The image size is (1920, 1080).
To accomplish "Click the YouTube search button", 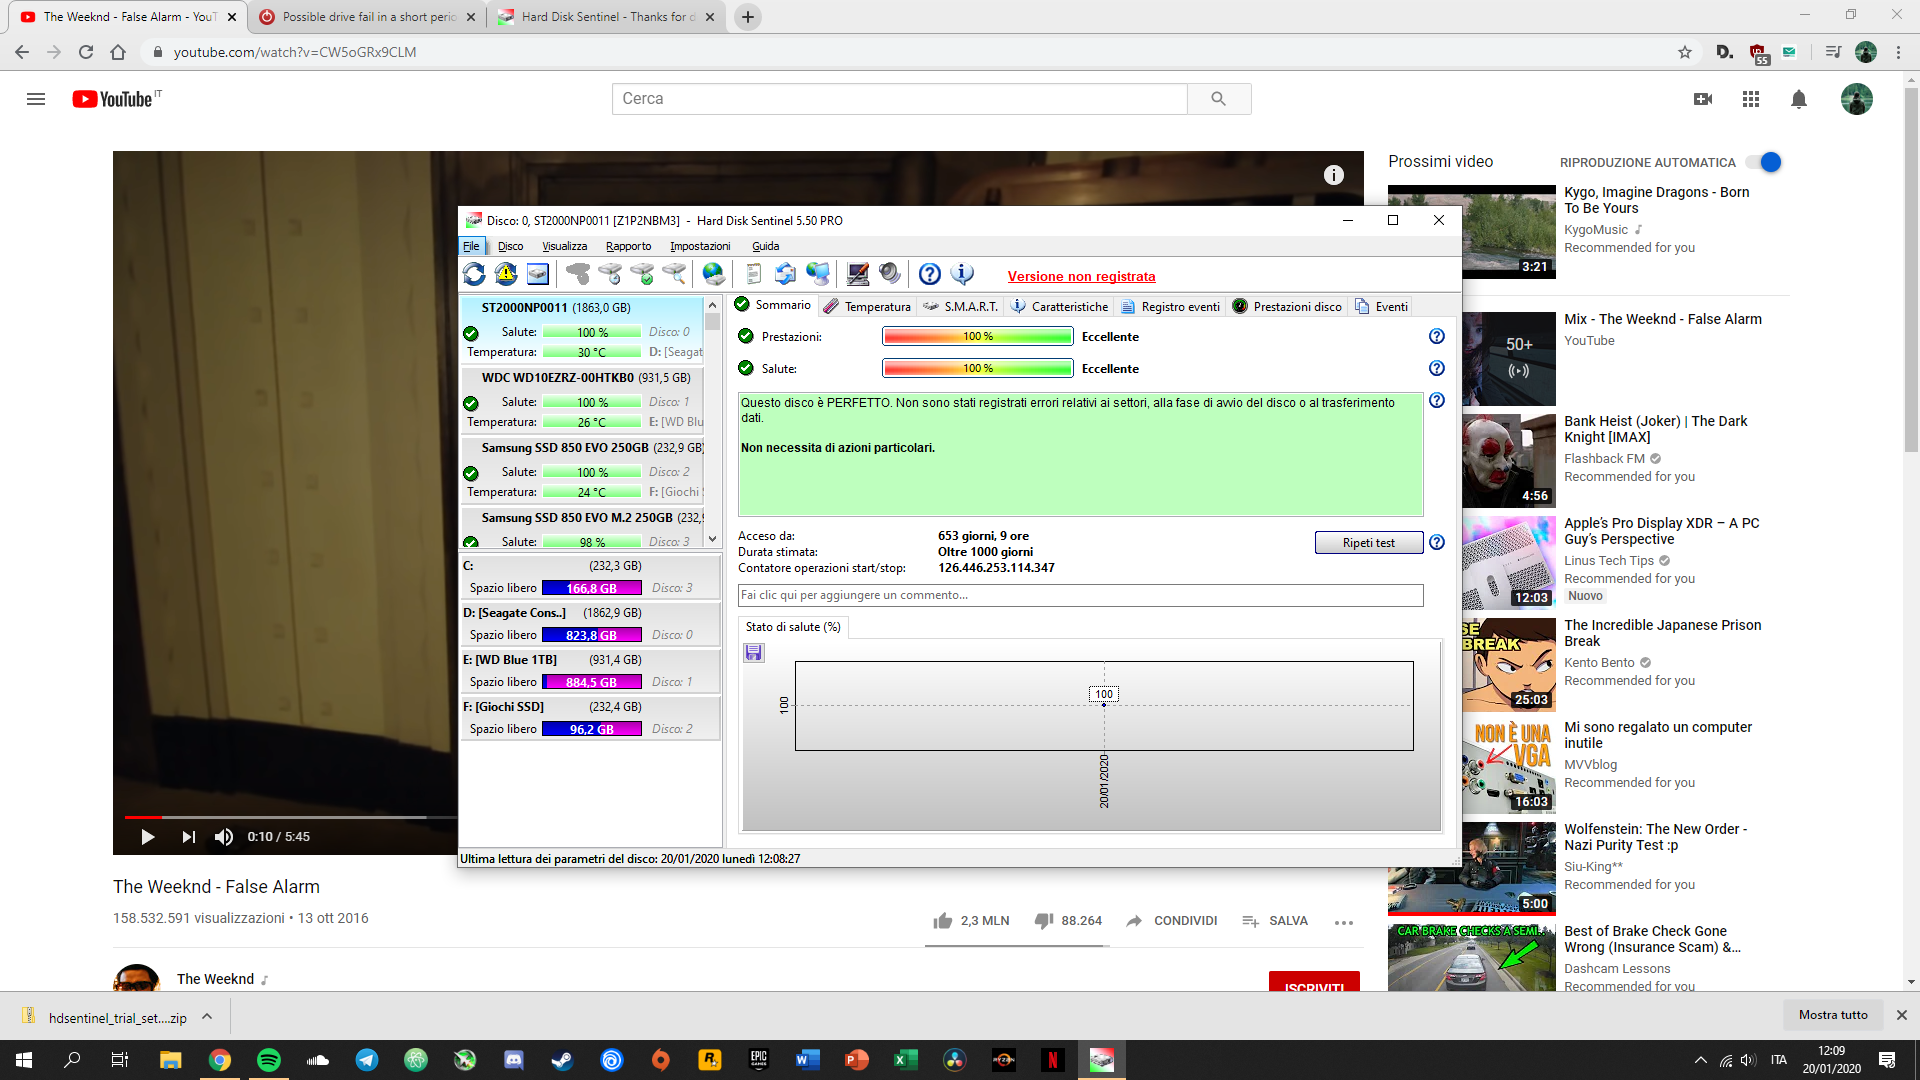I will pyautogui.click(x=1218, y=99).
